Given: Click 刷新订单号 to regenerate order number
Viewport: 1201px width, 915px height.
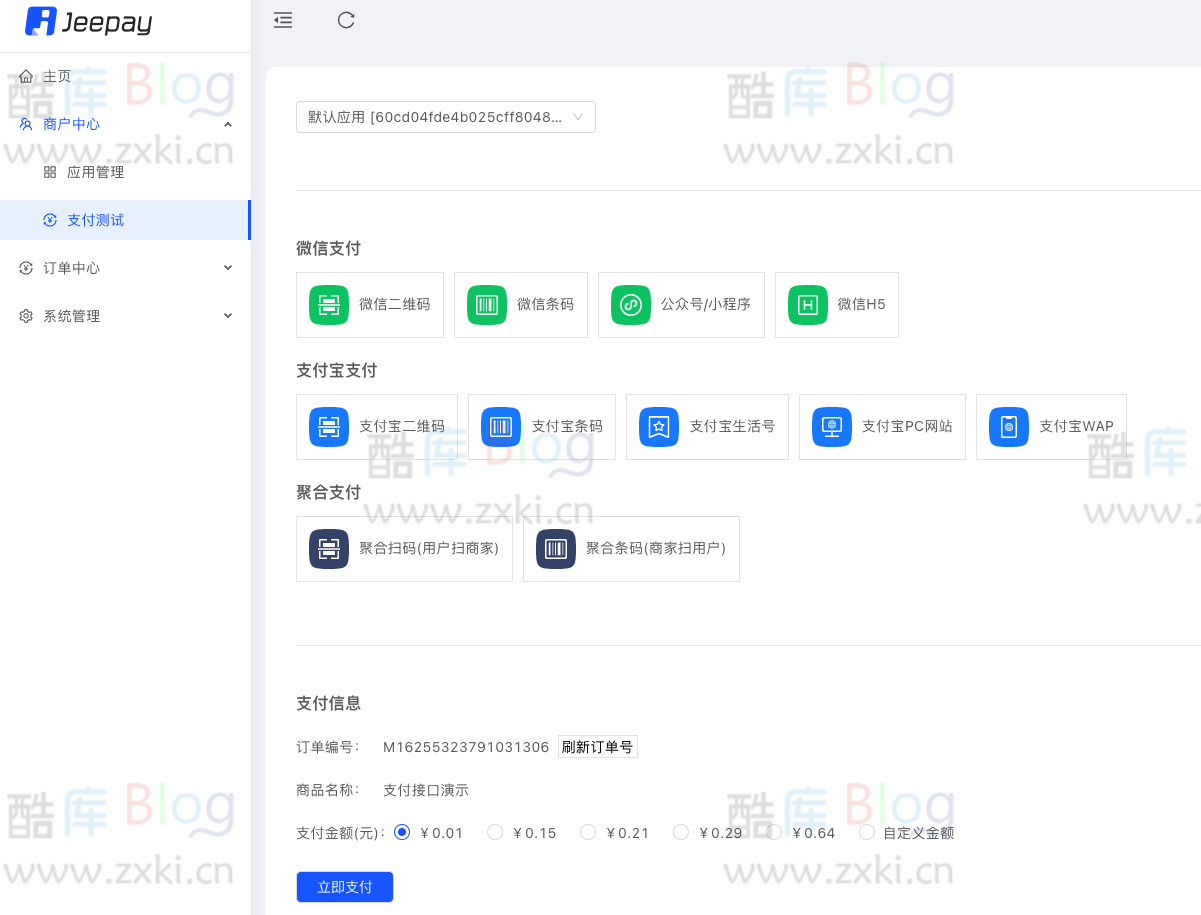Looking at the screenshot, I should (597, 746).
